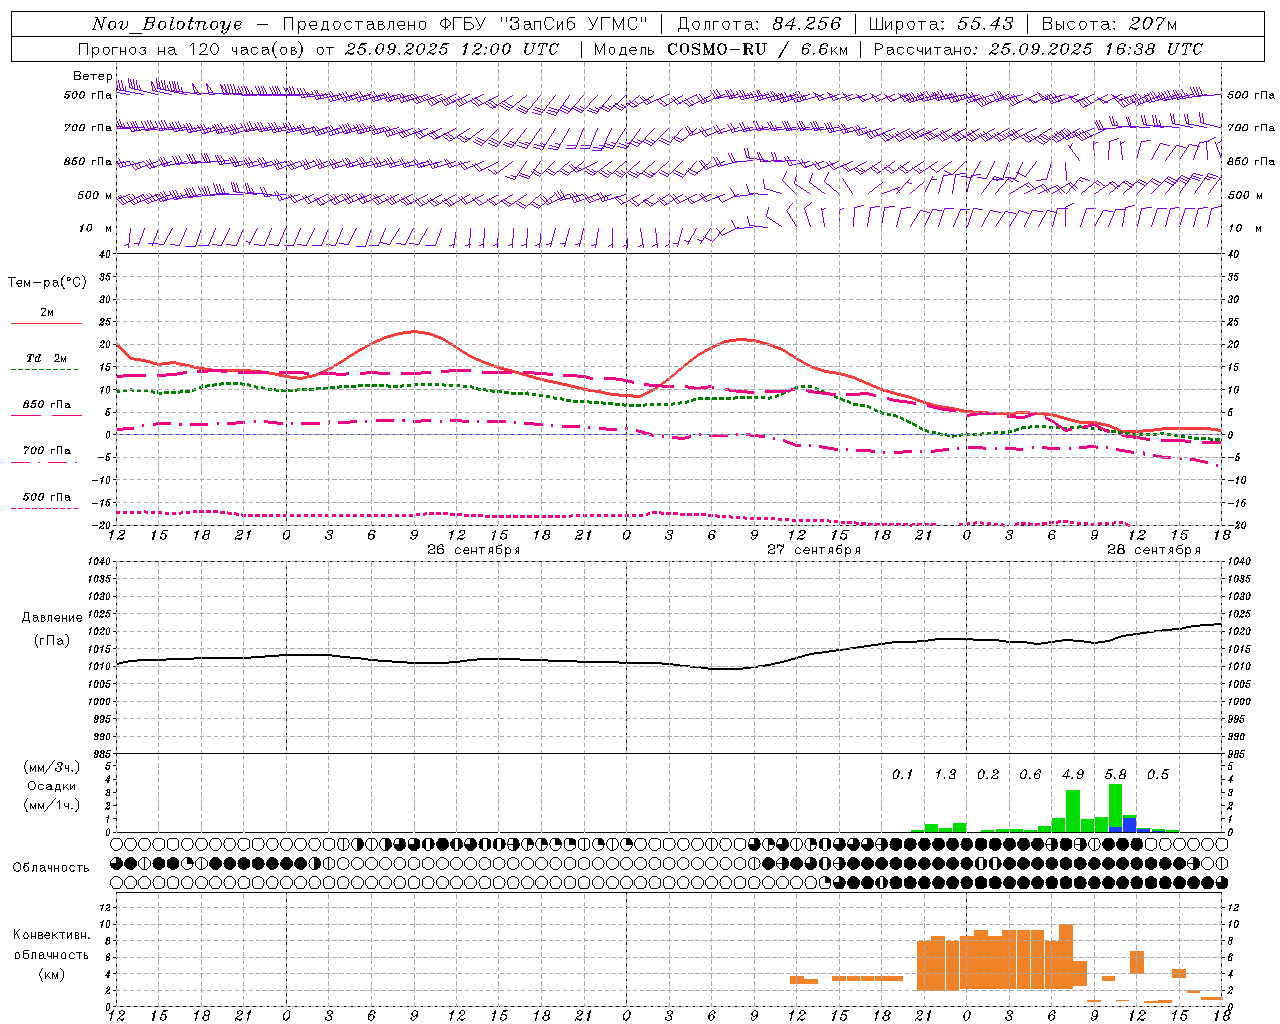Viewport: 1280px width, 1024px height.
Task: Click the Рассчитано 25.09.2025 16:38 UTC timestamp
Action: pyautogui.click(x=1039, y=49)
